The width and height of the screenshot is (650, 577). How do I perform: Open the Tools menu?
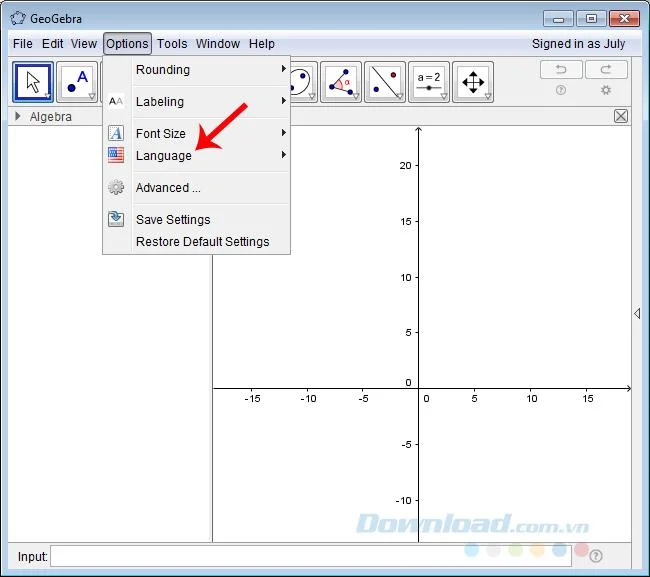pos(172,44)
